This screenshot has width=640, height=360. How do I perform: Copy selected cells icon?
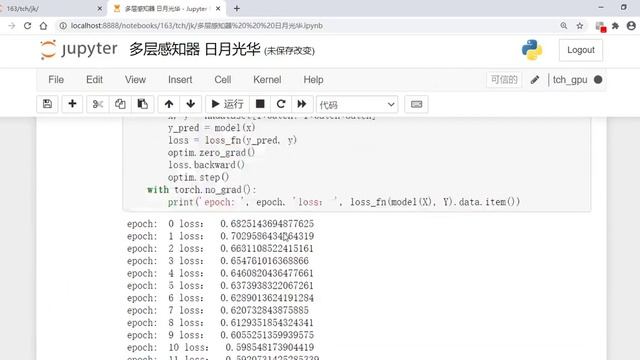pos(120,104)
